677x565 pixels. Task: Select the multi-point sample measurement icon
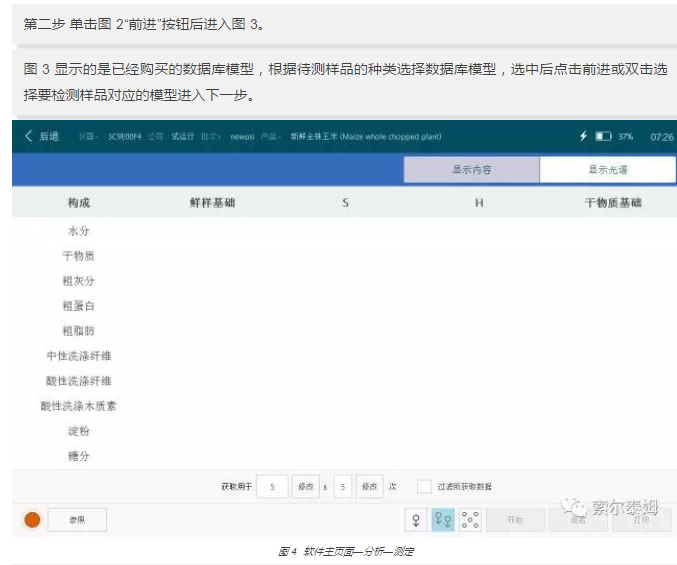471,520
